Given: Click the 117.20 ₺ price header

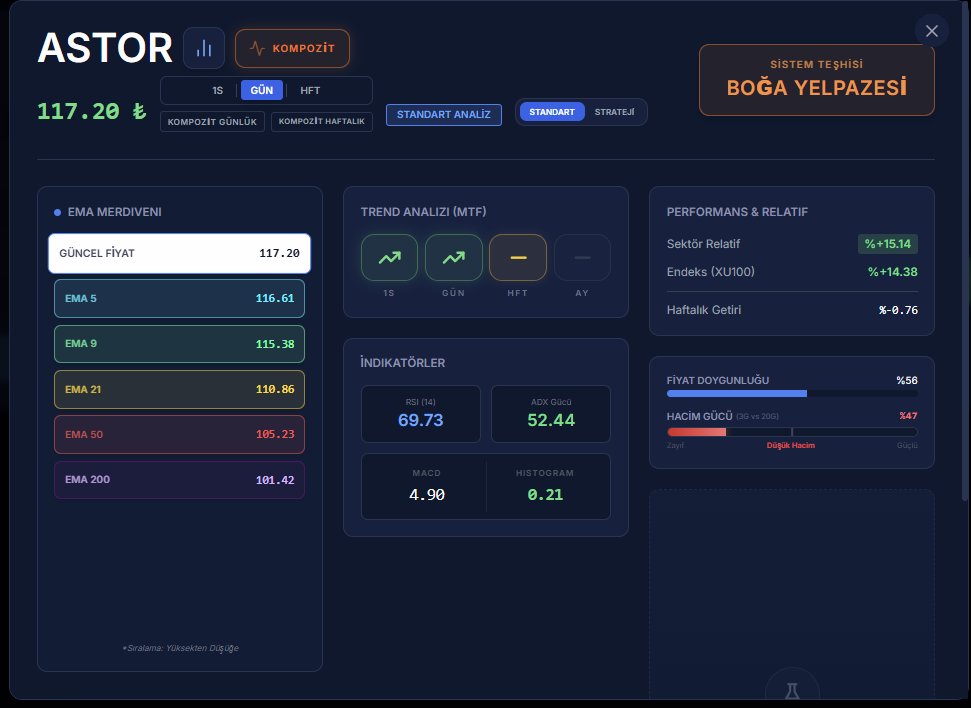Looking at the screenshot, I should pyautogui.click(x=92, y=111).
